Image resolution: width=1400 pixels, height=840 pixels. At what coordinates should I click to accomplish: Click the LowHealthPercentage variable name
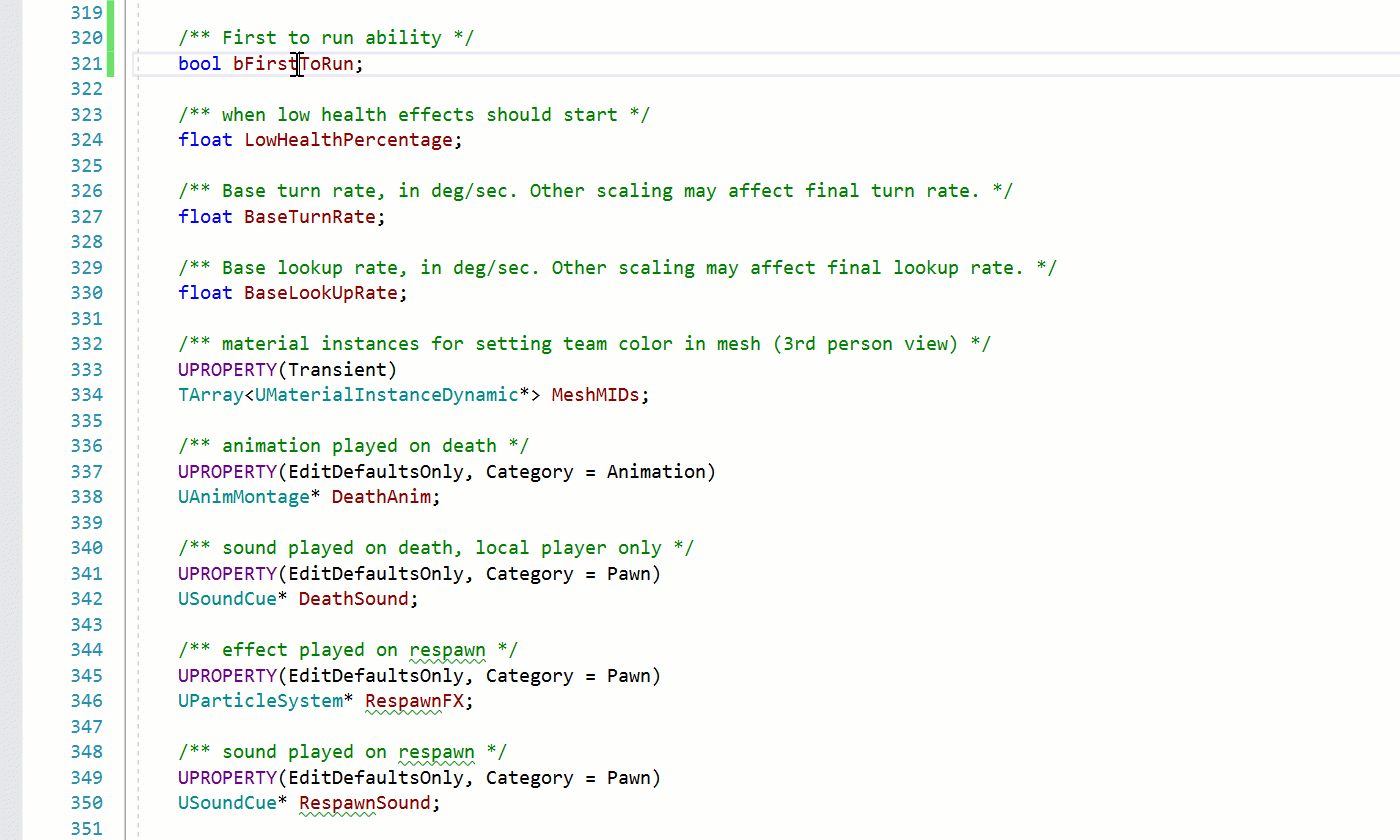pos(348,139)
